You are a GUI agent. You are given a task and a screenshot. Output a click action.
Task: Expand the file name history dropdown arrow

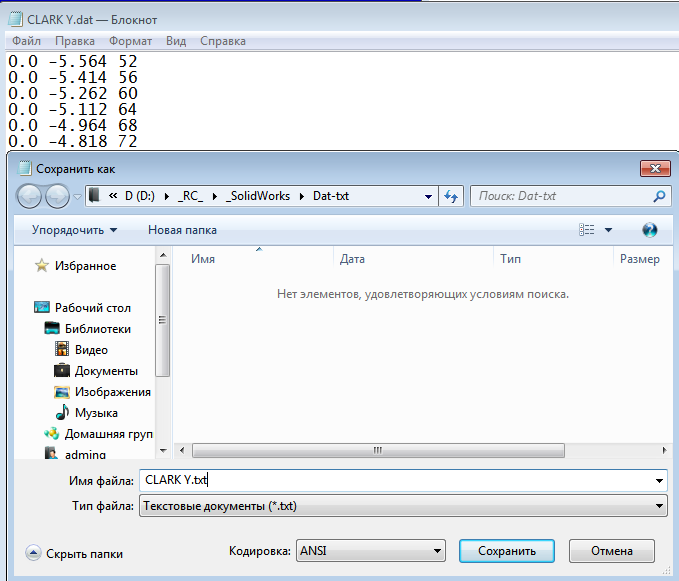(659, 481)
